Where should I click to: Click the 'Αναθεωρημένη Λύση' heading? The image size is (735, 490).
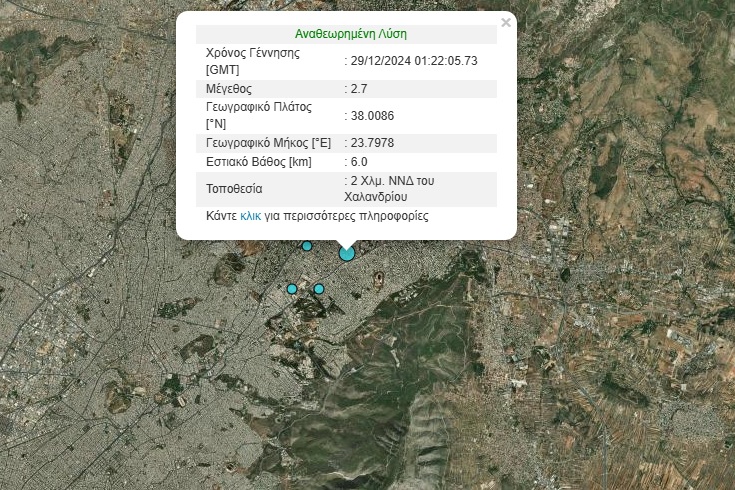pos(351,34)
